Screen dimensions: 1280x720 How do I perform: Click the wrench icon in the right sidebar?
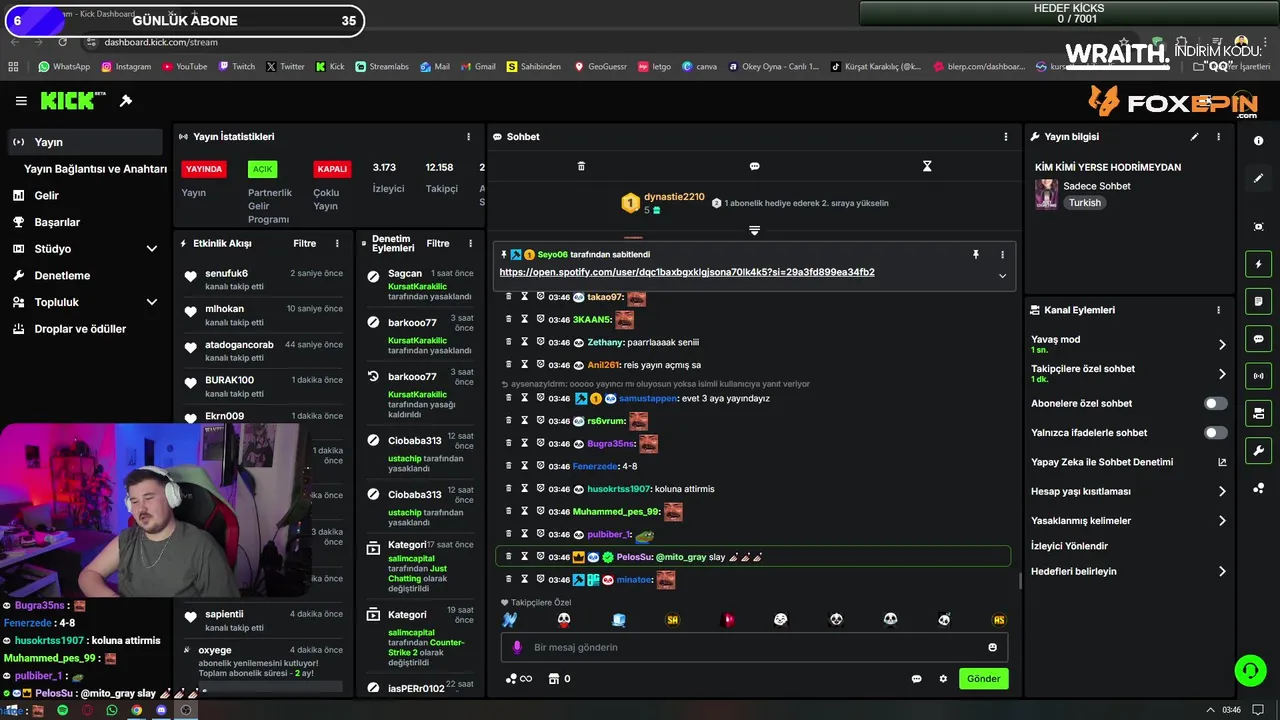[x=1258, y=451]
